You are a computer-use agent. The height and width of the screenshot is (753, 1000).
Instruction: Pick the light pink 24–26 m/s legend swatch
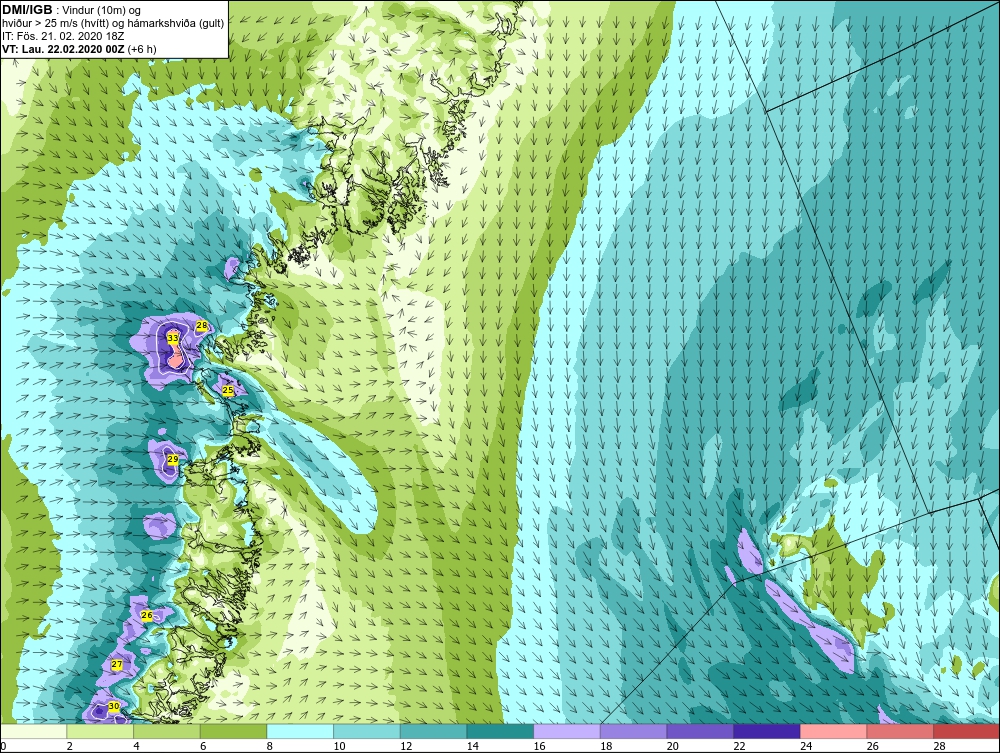[833, 731]
